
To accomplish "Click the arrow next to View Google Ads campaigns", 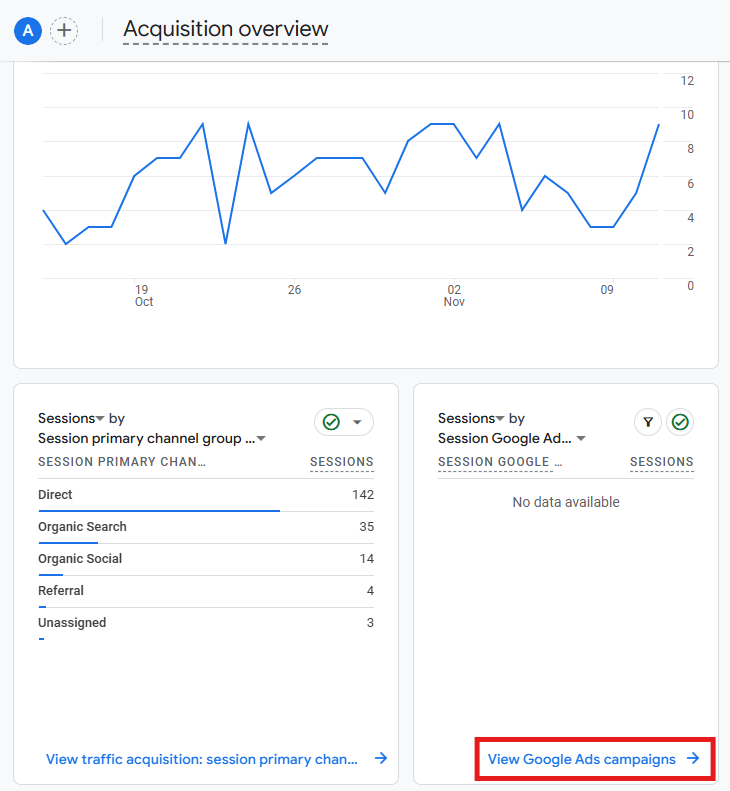I will click(x=694, y=758).
